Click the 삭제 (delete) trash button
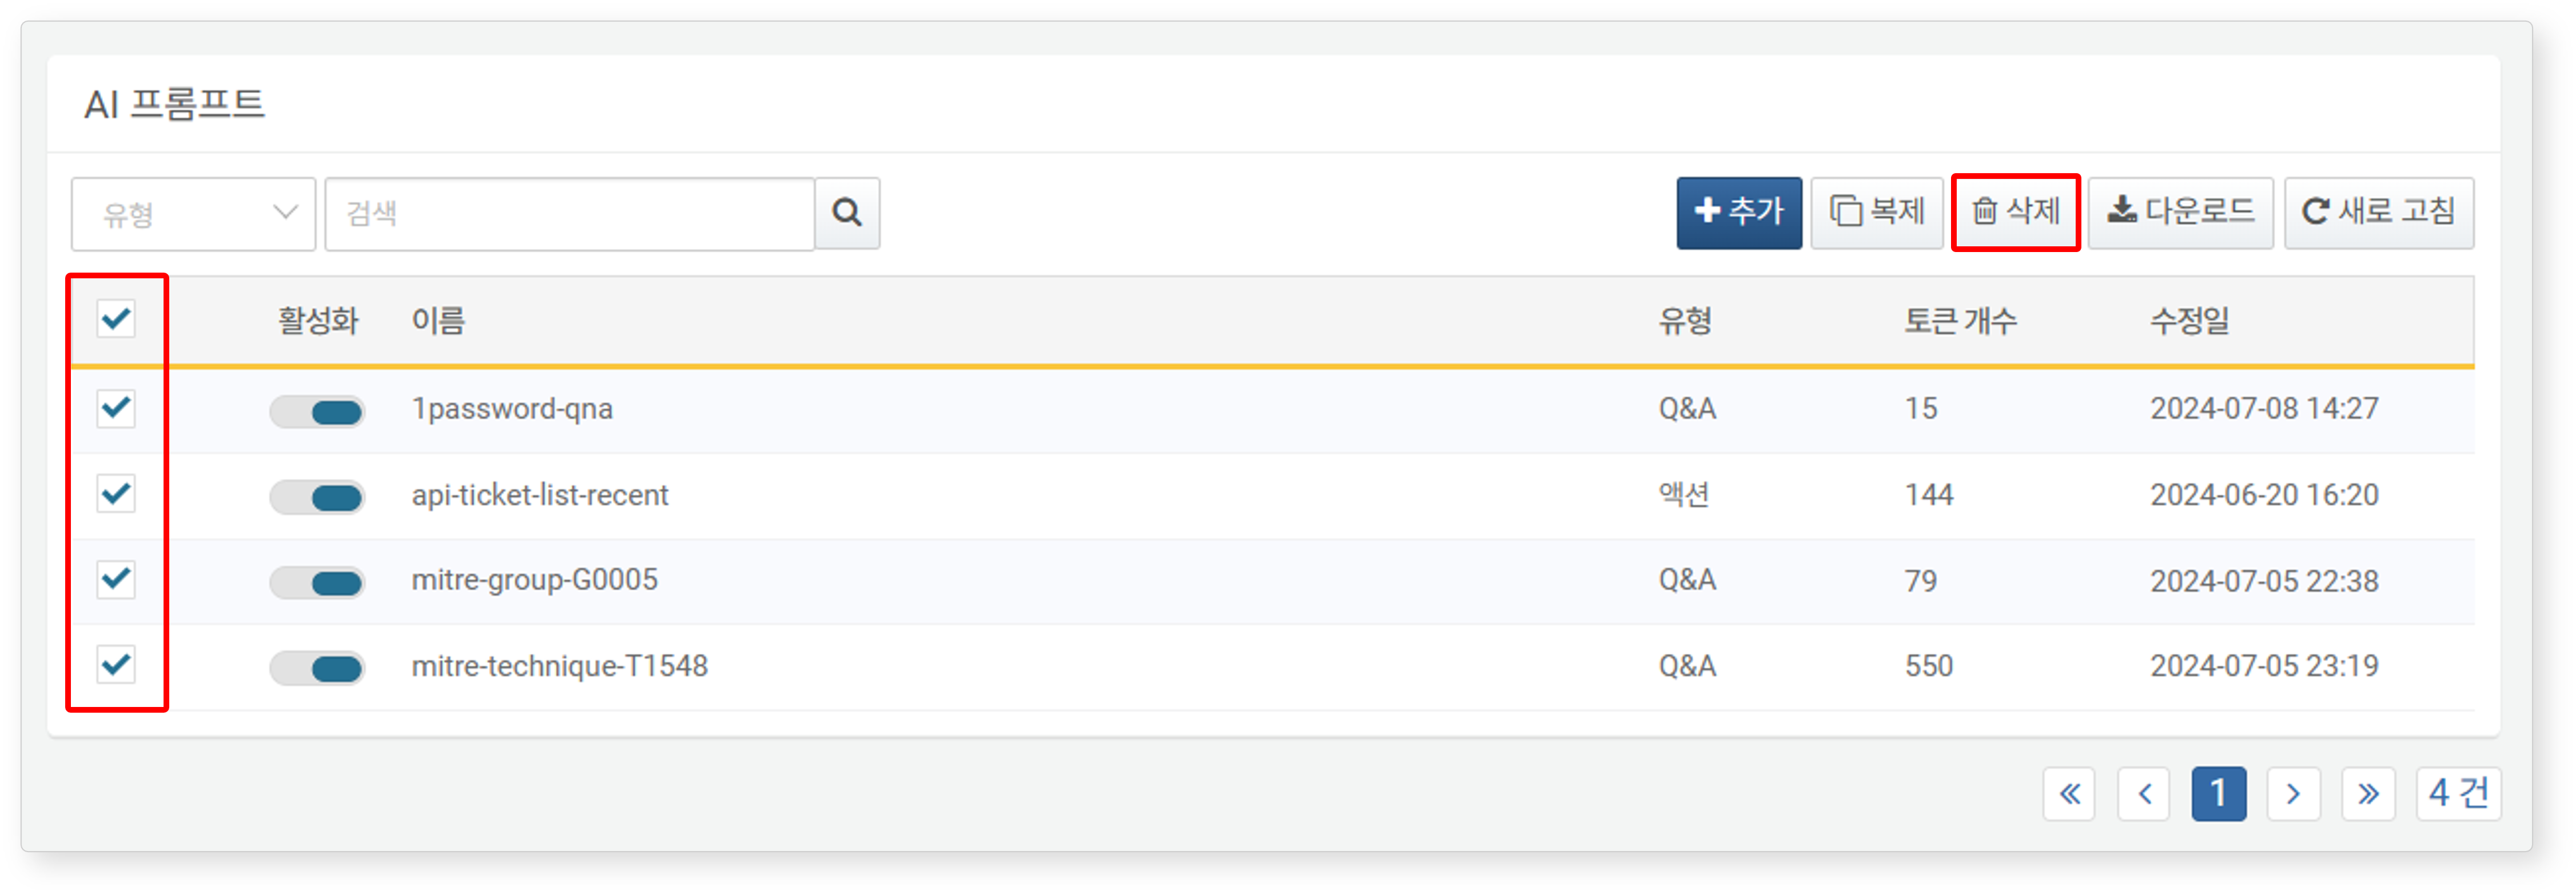Image resolution: width=2576 pixels, height=895 pixels. [x=2015, y=212]
